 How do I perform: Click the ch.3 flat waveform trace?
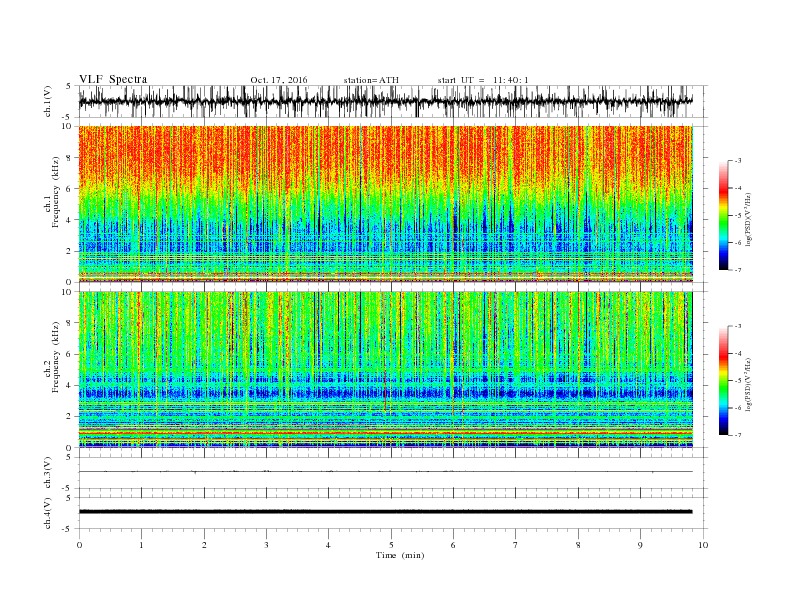click(x=386, y=472)
